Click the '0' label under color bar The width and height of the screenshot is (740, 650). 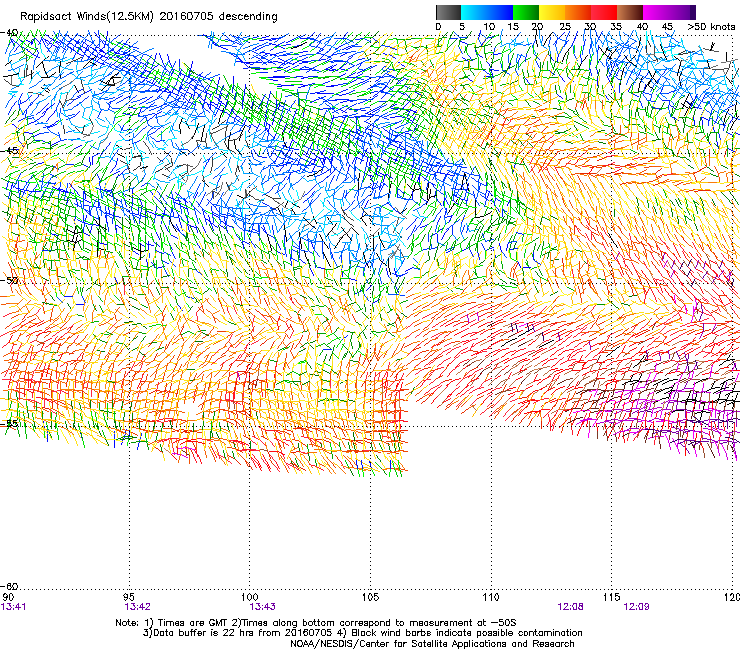438,27
